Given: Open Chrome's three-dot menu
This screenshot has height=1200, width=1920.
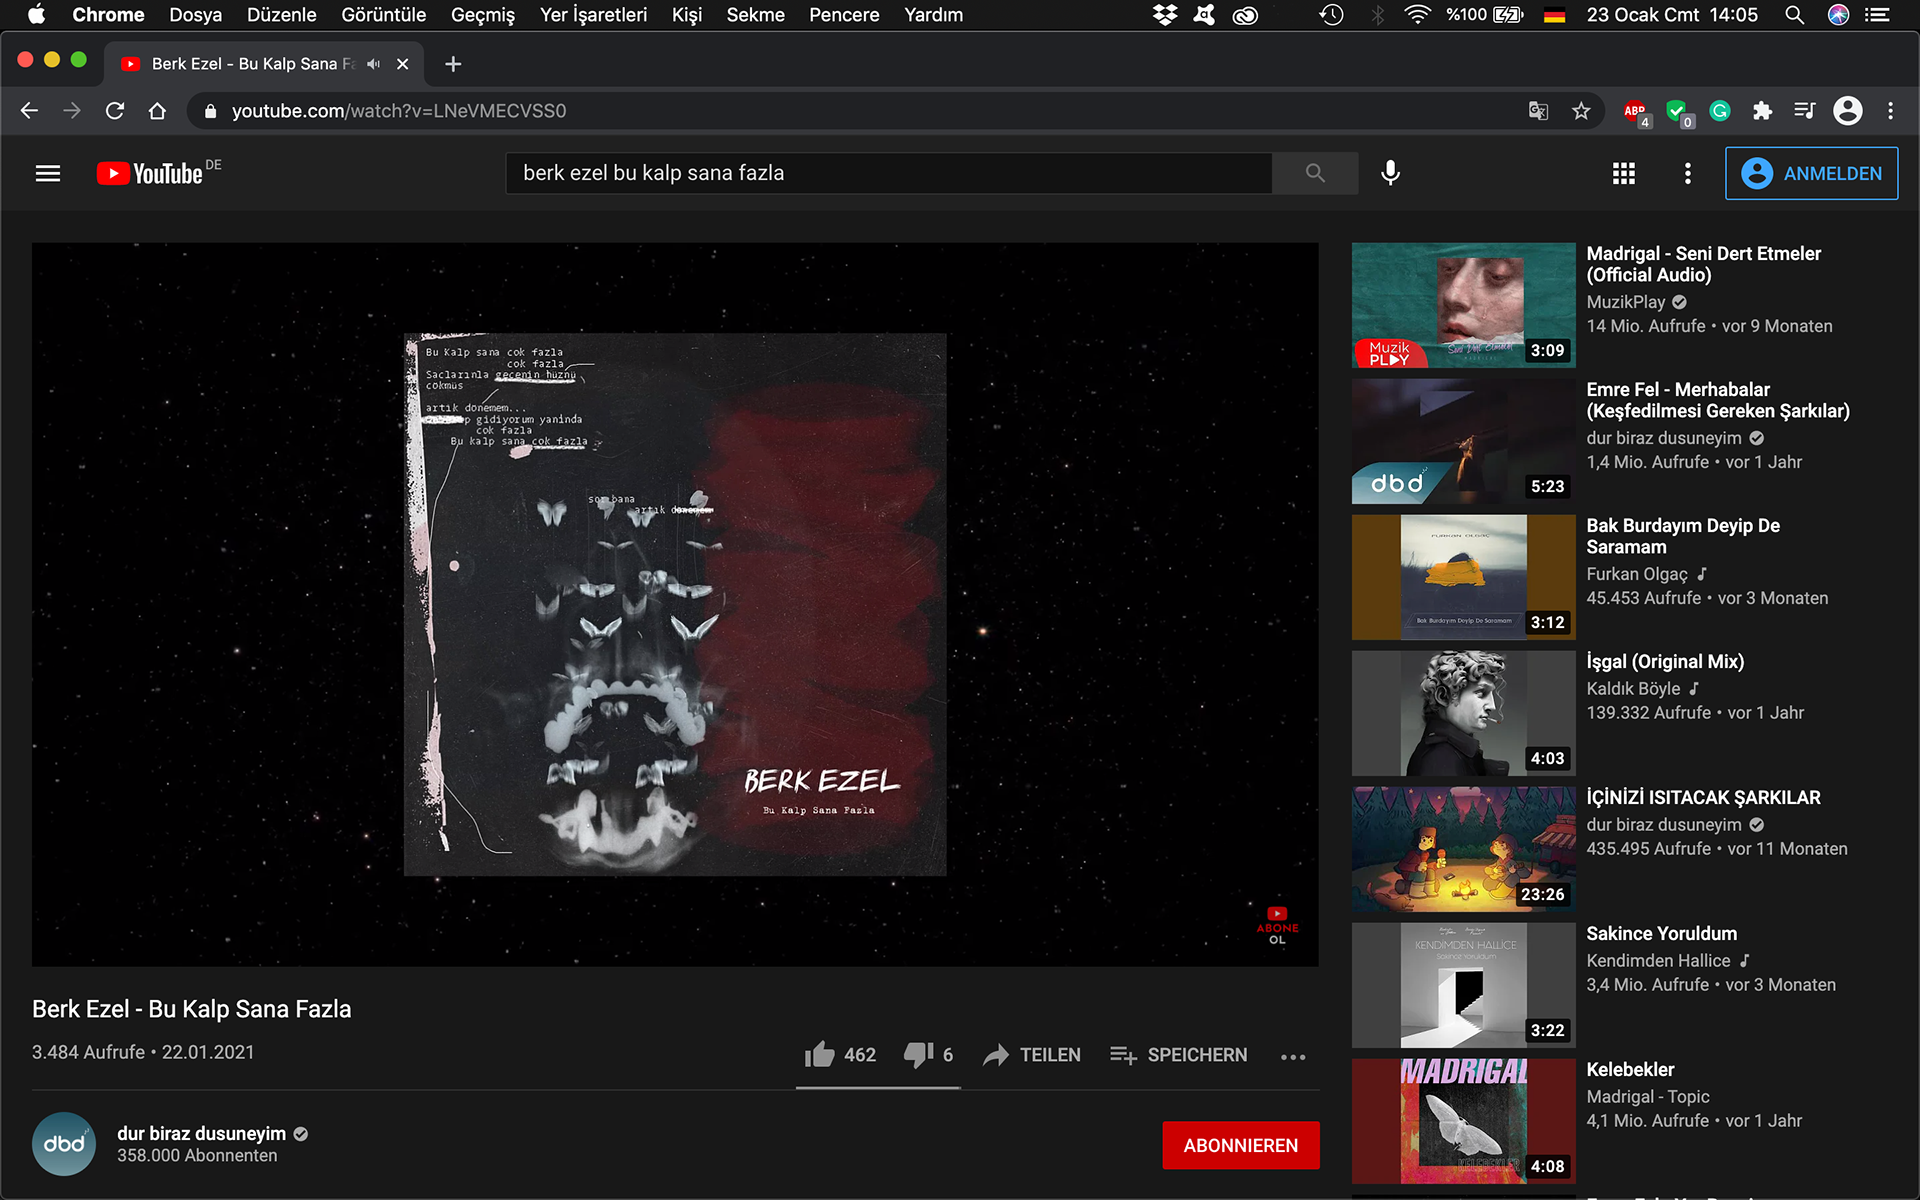Looking at the screenshot, I should (1890, 111).
